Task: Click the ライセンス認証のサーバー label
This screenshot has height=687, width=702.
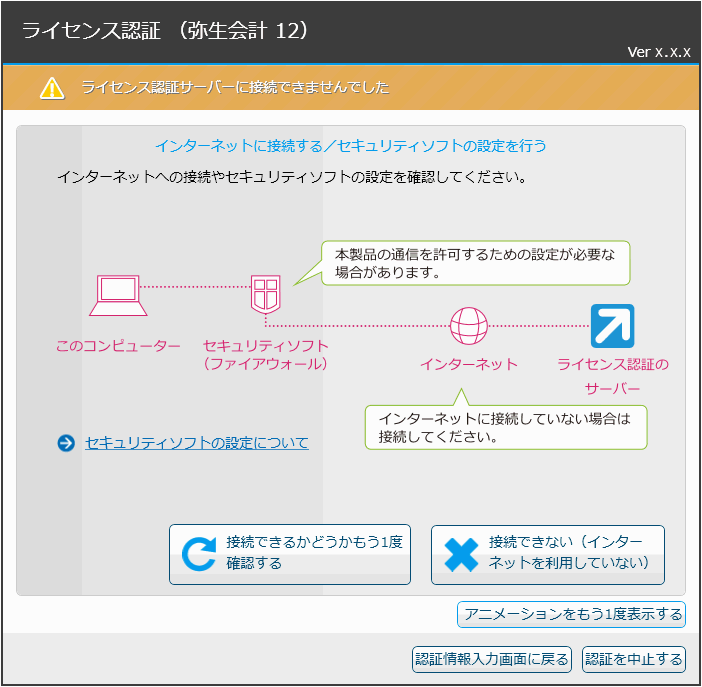Action: [x=612, y=376]
